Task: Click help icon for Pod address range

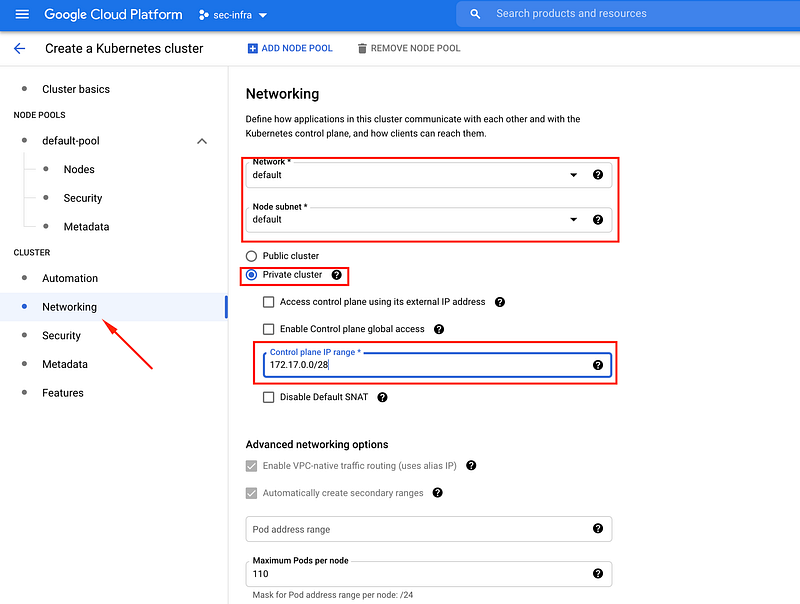Action: coord(598,529)
